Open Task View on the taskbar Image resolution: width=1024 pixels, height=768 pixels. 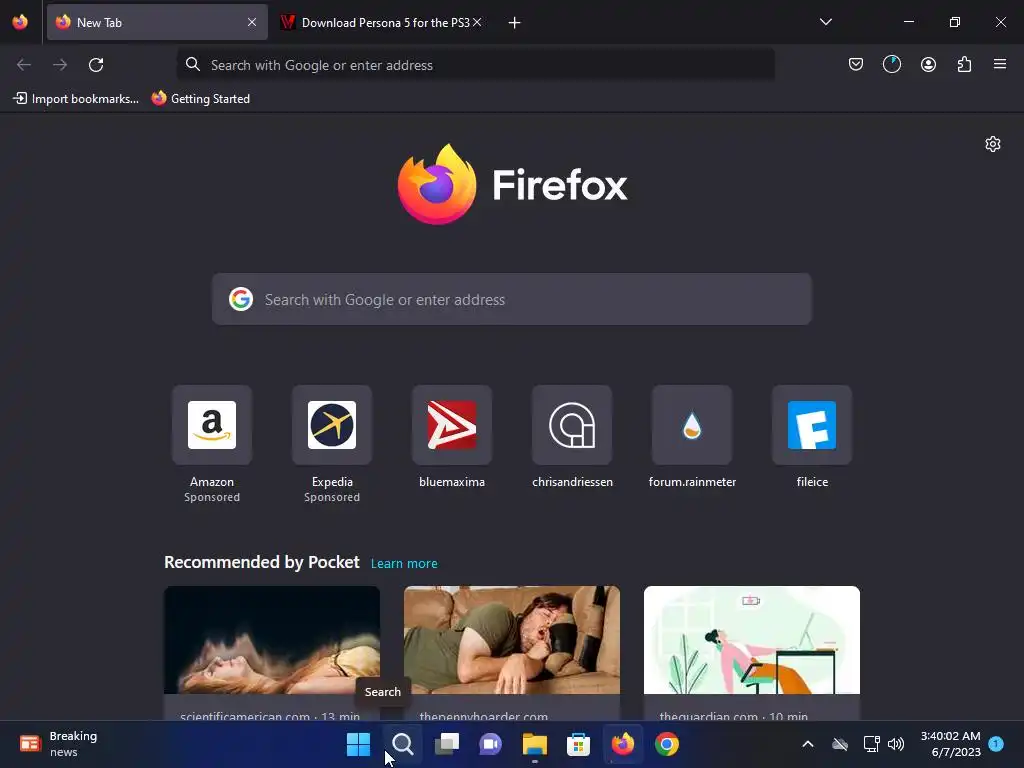point(447,744)
